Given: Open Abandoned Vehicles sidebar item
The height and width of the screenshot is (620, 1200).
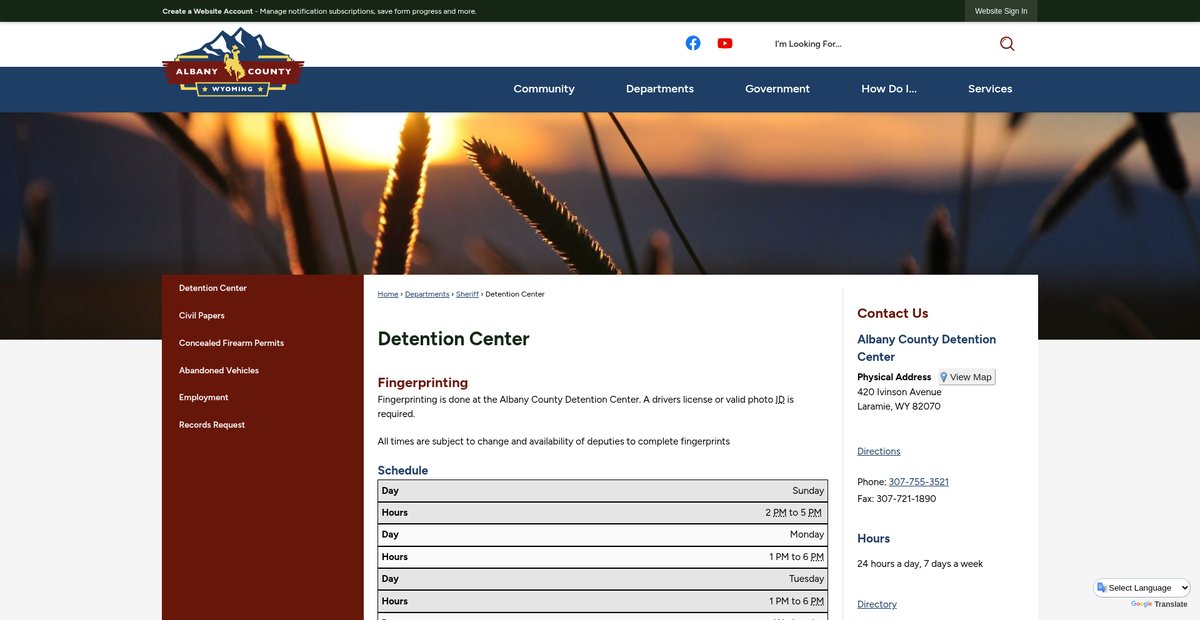Looking at the screenshot, I should click(219, 370).
